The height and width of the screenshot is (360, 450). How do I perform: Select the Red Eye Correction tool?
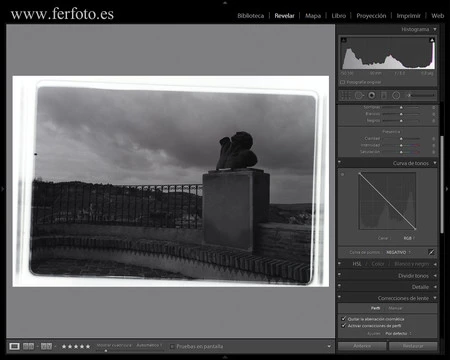(371, 96)
